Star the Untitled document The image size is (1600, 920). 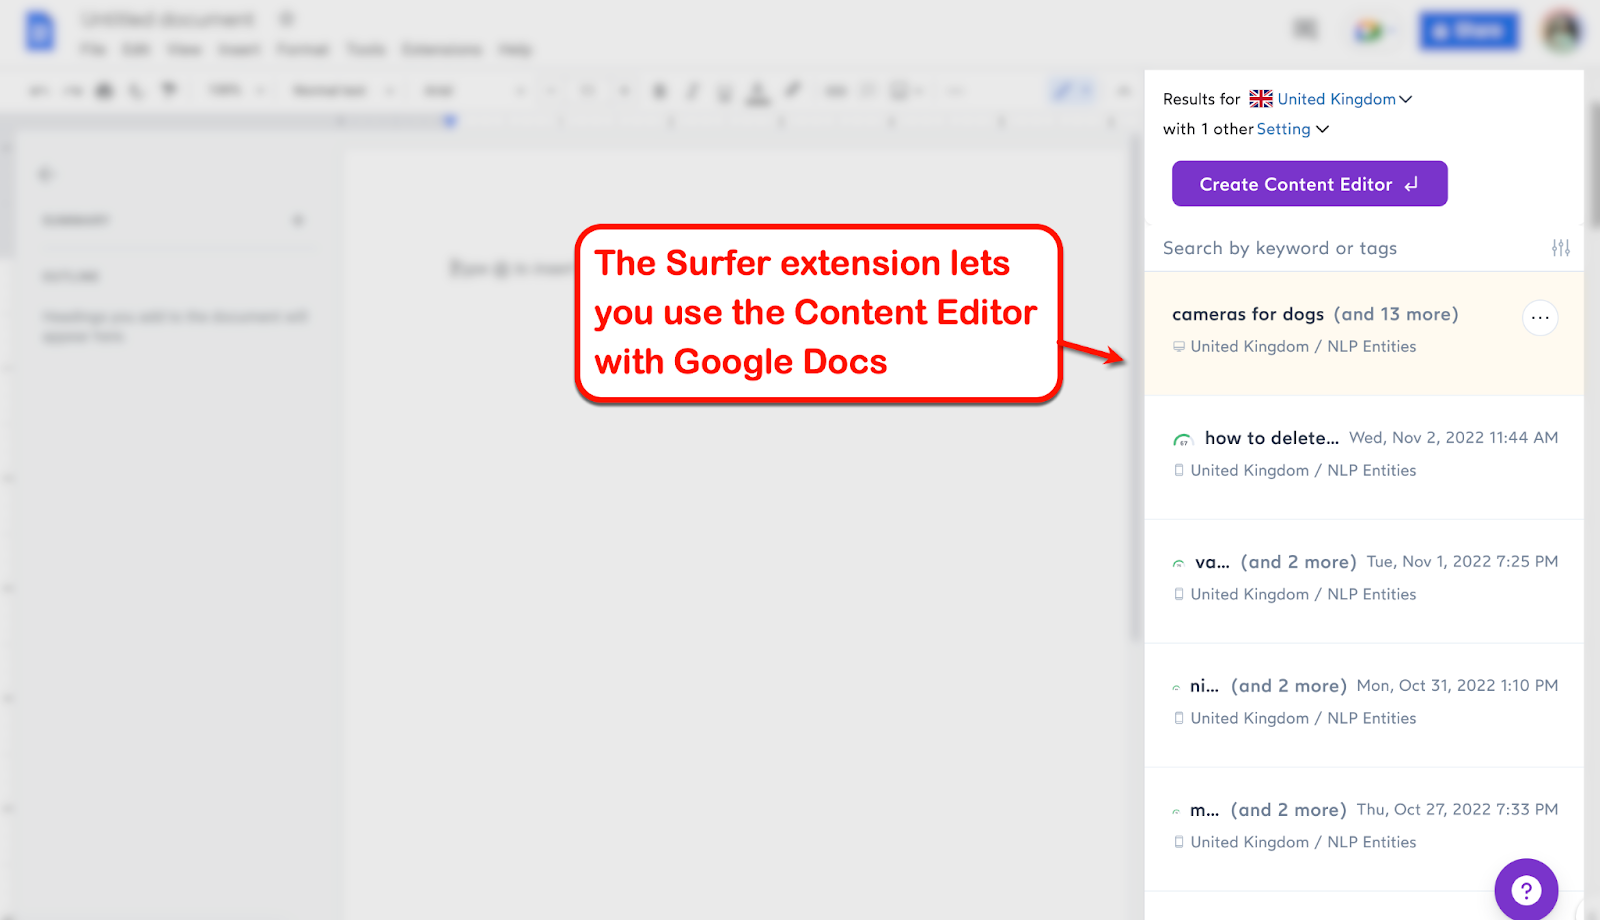286,19
